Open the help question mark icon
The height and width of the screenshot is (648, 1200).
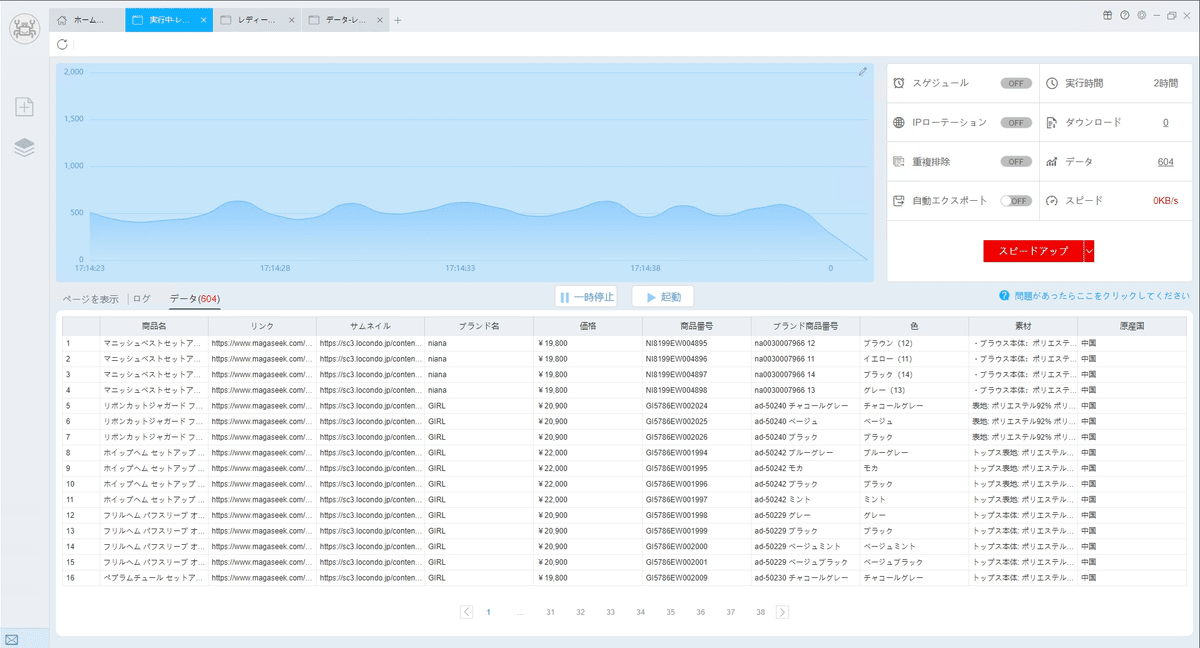pos(1125,15)
